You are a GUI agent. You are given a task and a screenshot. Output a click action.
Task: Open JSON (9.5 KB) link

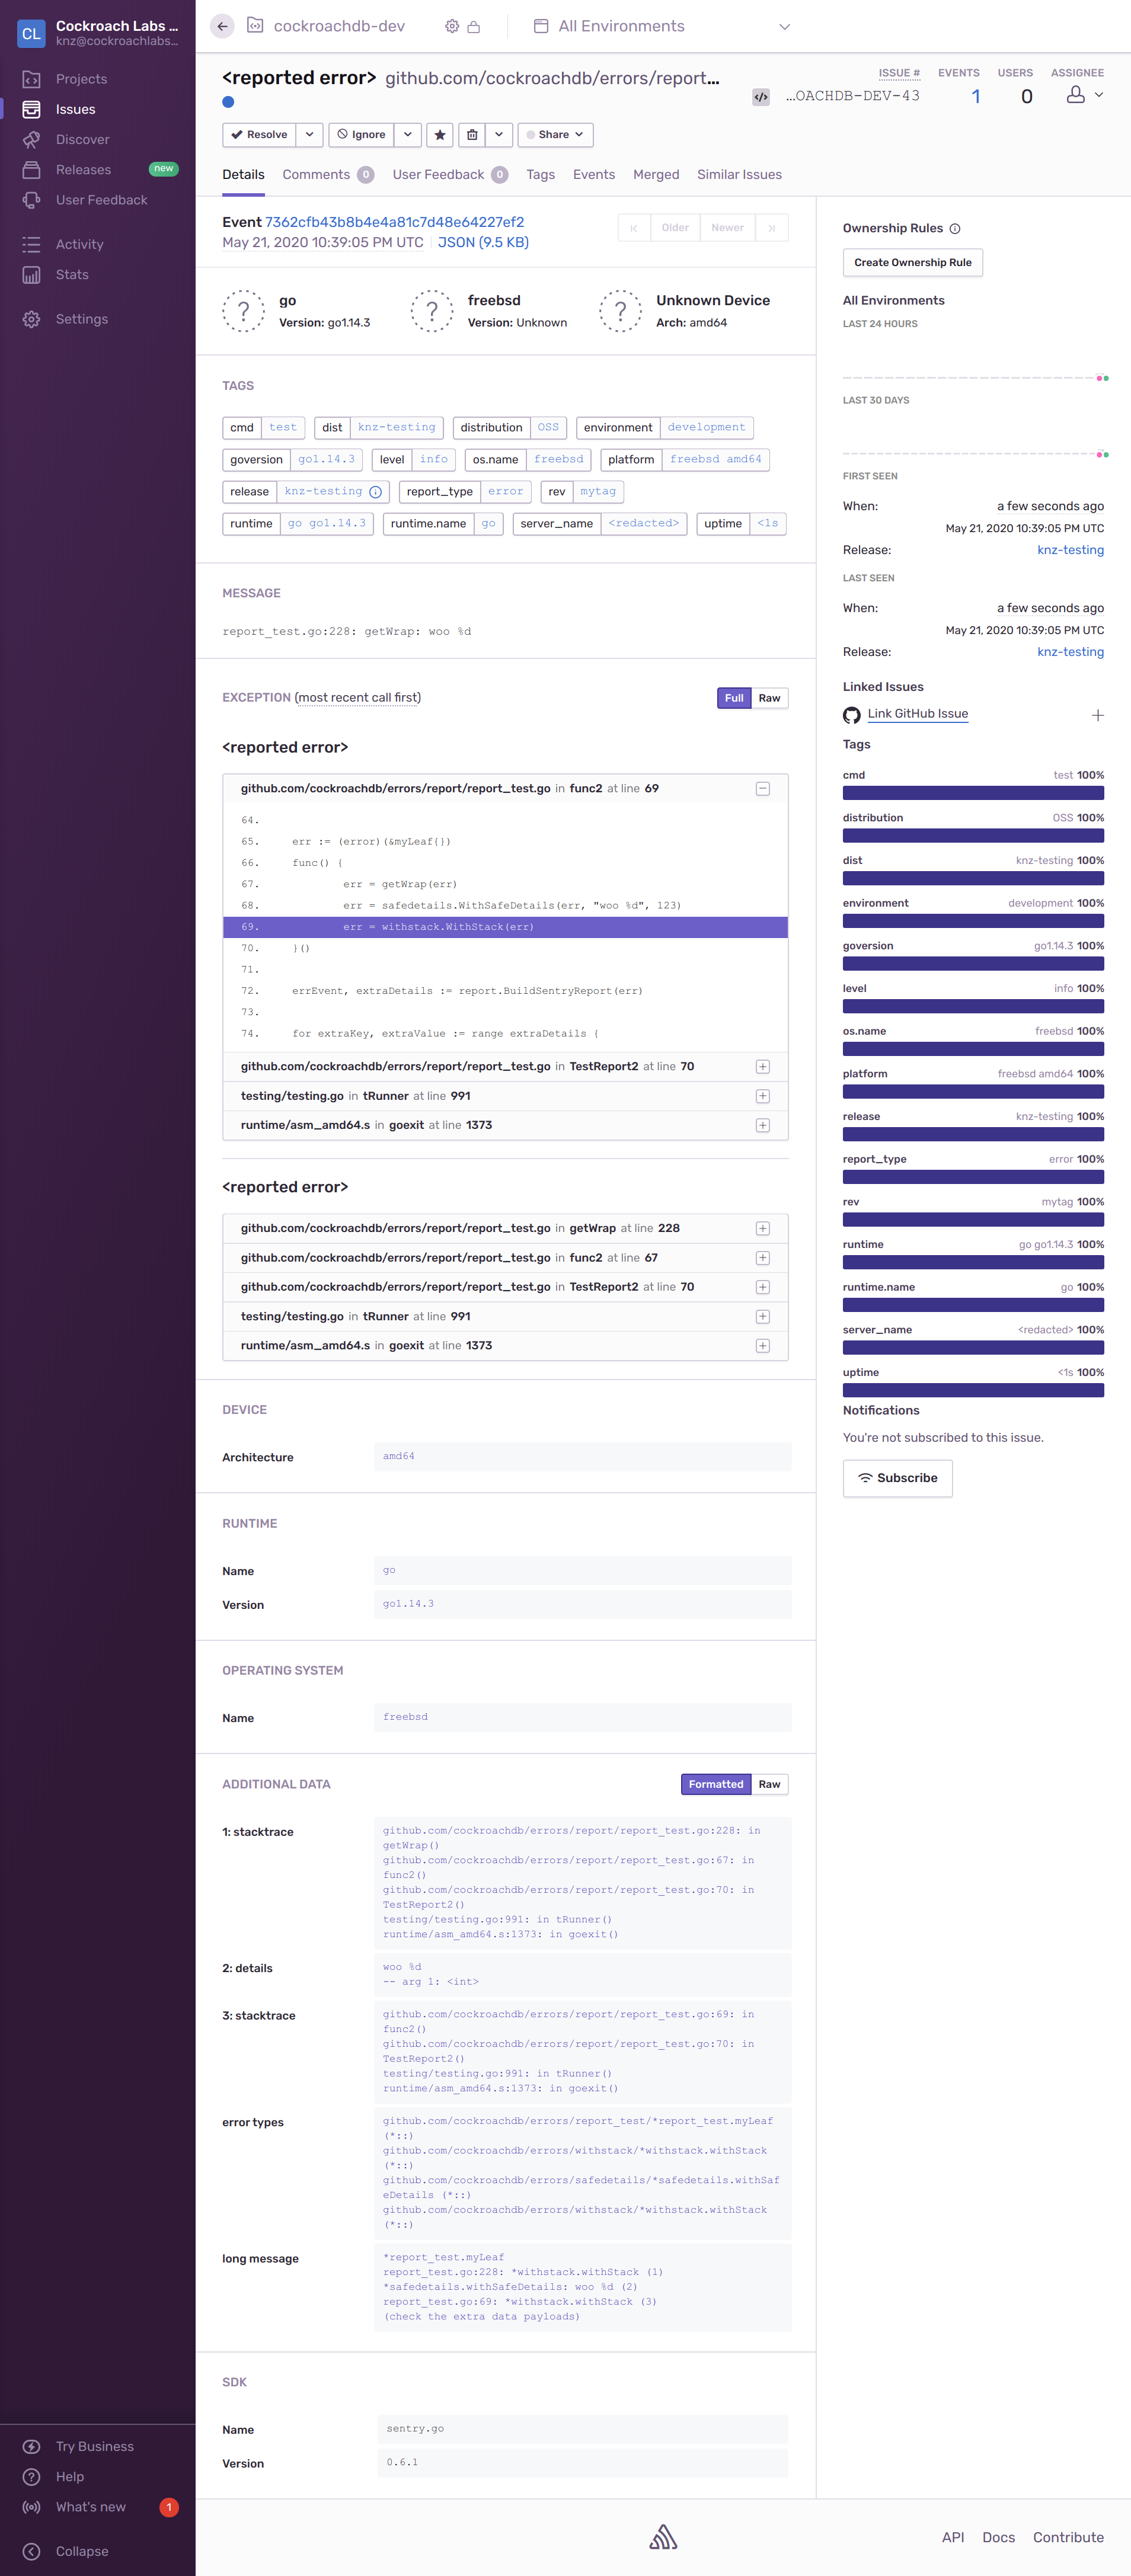pyautogui.click(x=483, y=243)
